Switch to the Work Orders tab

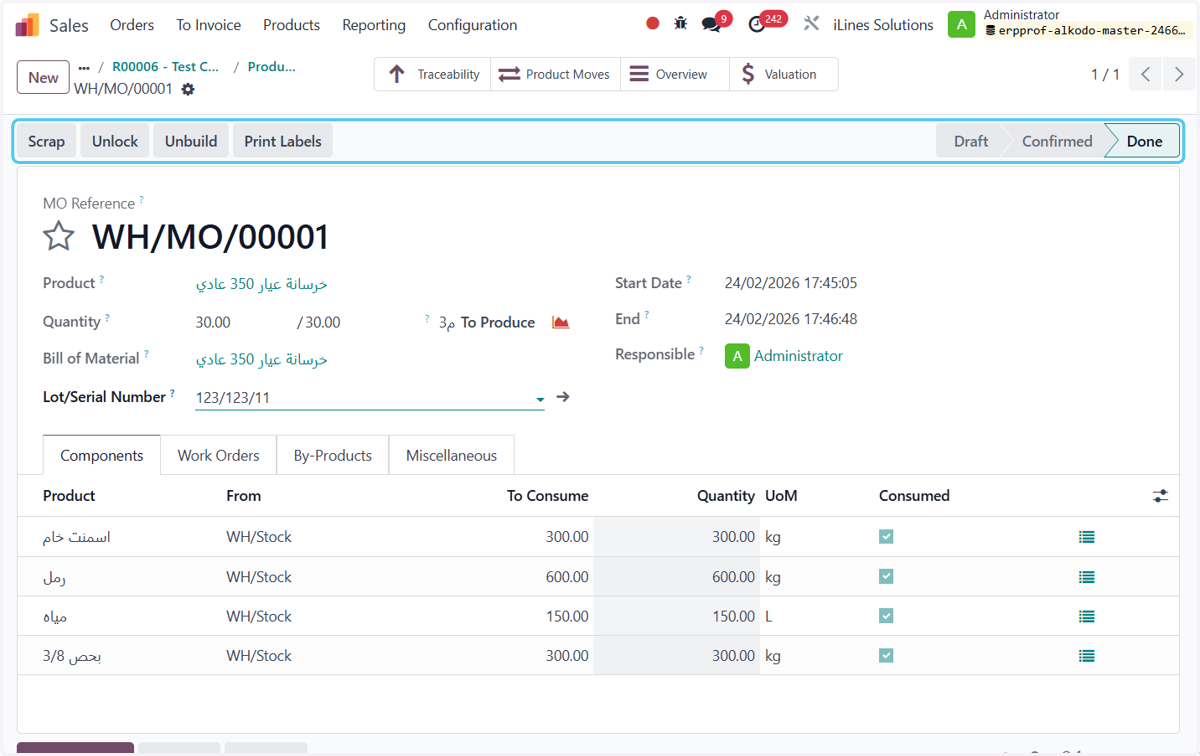pos(218,455)
